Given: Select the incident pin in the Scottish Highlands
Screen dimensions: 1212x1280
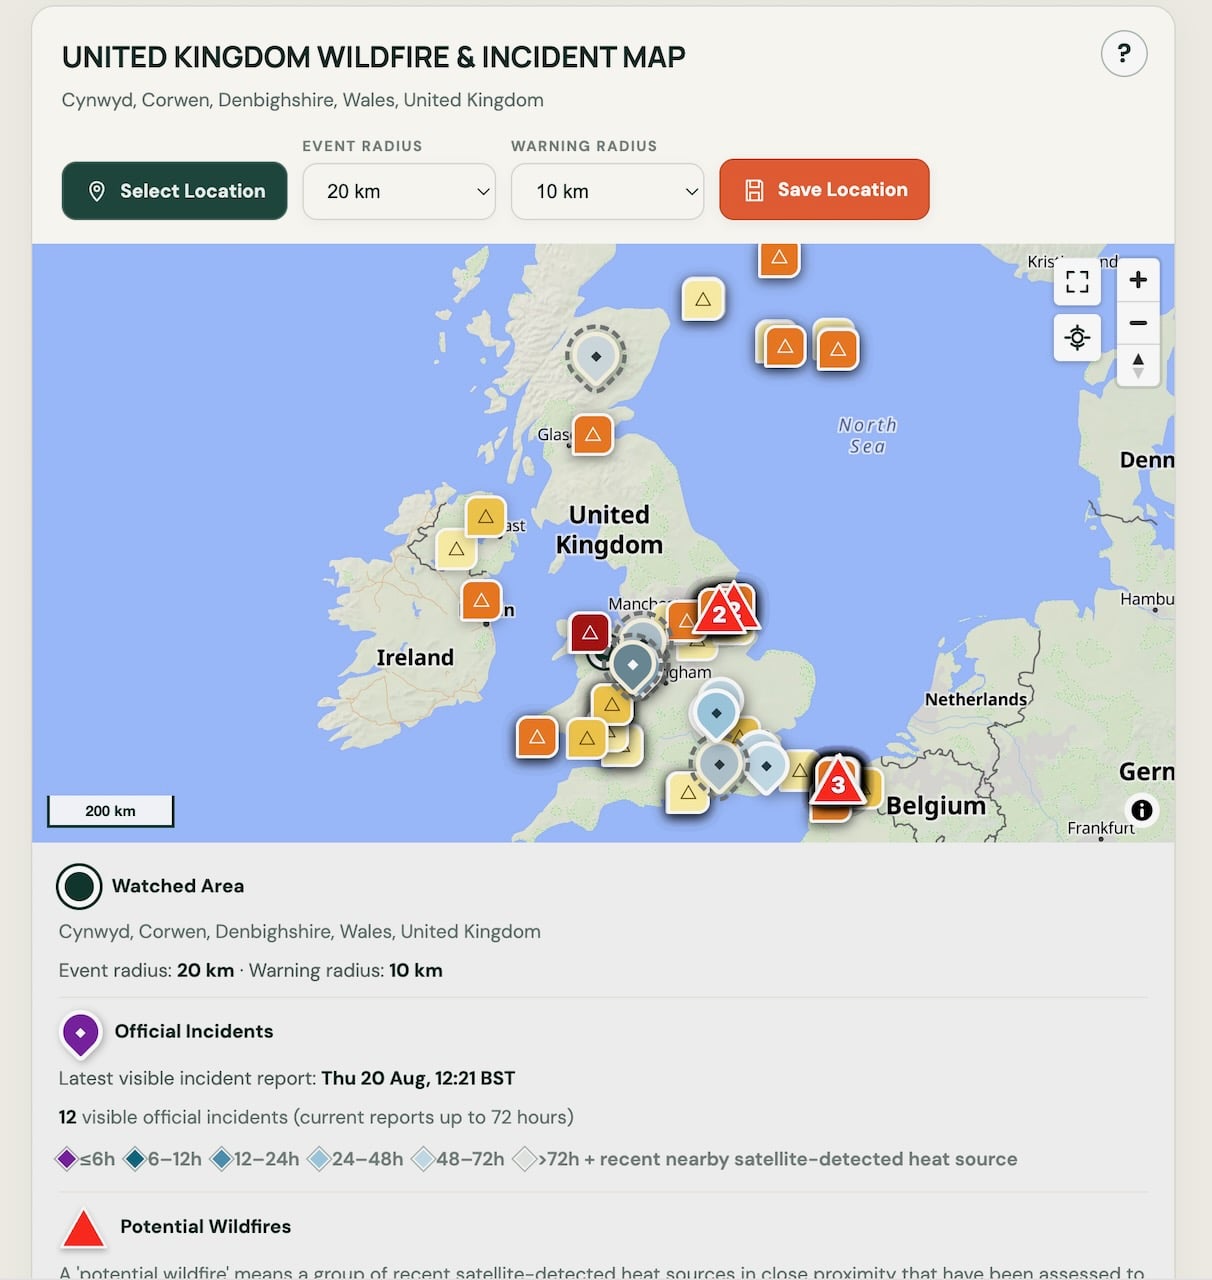Looking at the screenshot, I should pyautogui.click(x=596, y=357).
